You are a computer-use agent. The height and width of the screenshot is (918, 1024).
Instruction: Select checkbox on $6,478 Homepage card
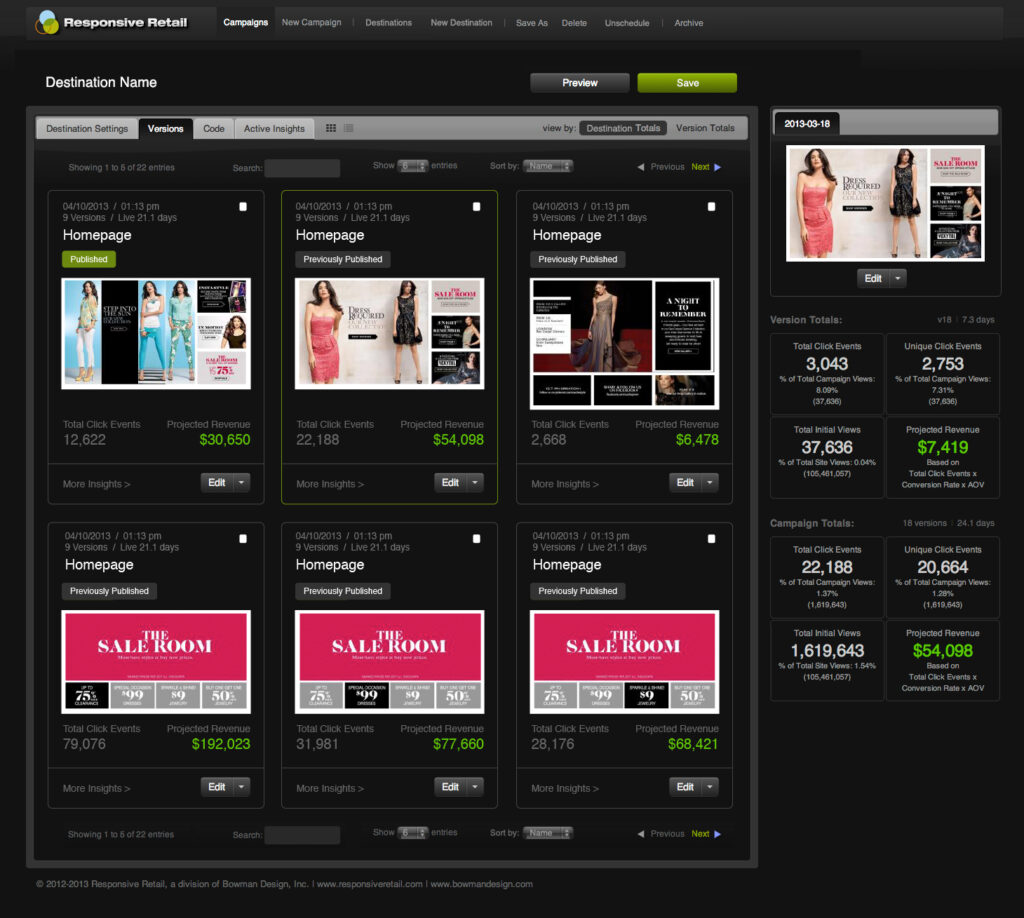(x=711, y=206)
